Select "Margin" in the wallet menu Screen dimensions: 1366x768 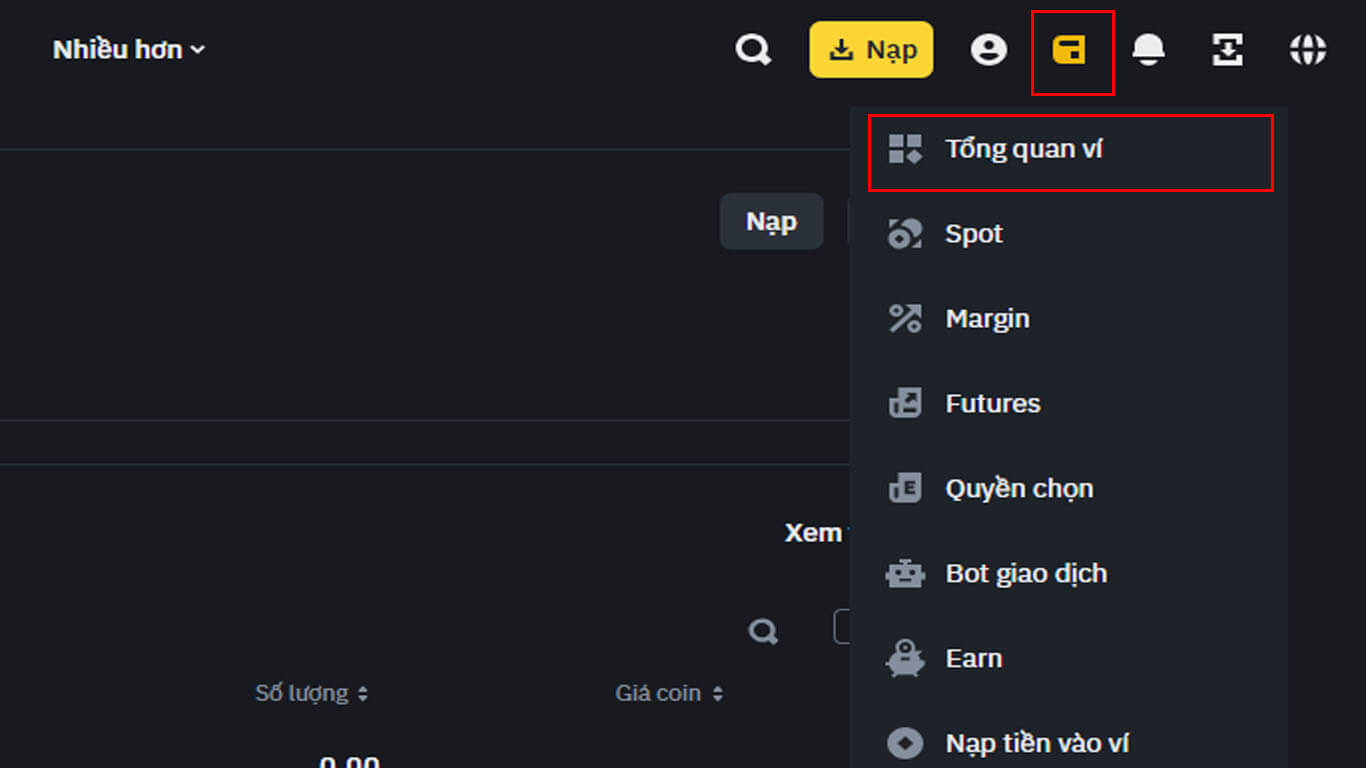click(x=987, y=318)
